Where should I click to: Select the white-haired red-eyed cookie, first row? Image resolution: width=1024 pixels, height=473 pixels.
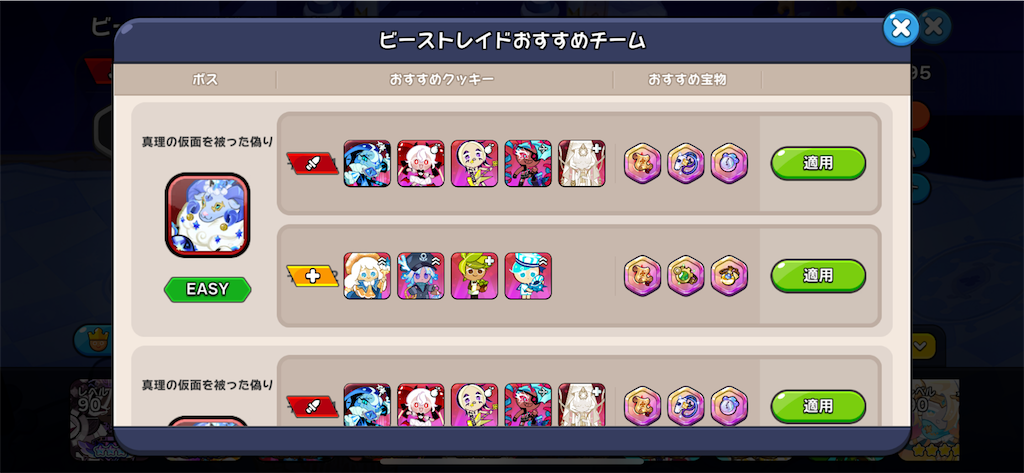click(421, 163)
